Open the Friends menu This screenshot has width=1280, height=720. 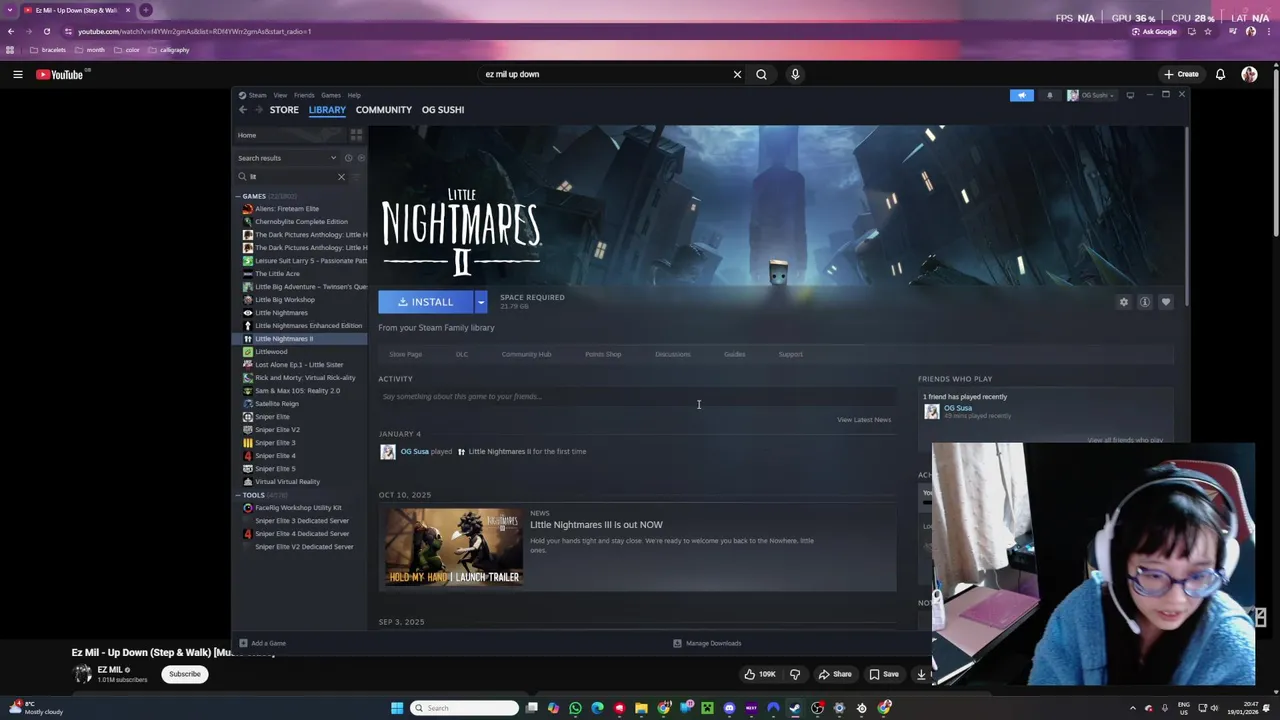(x=304, y=95)
